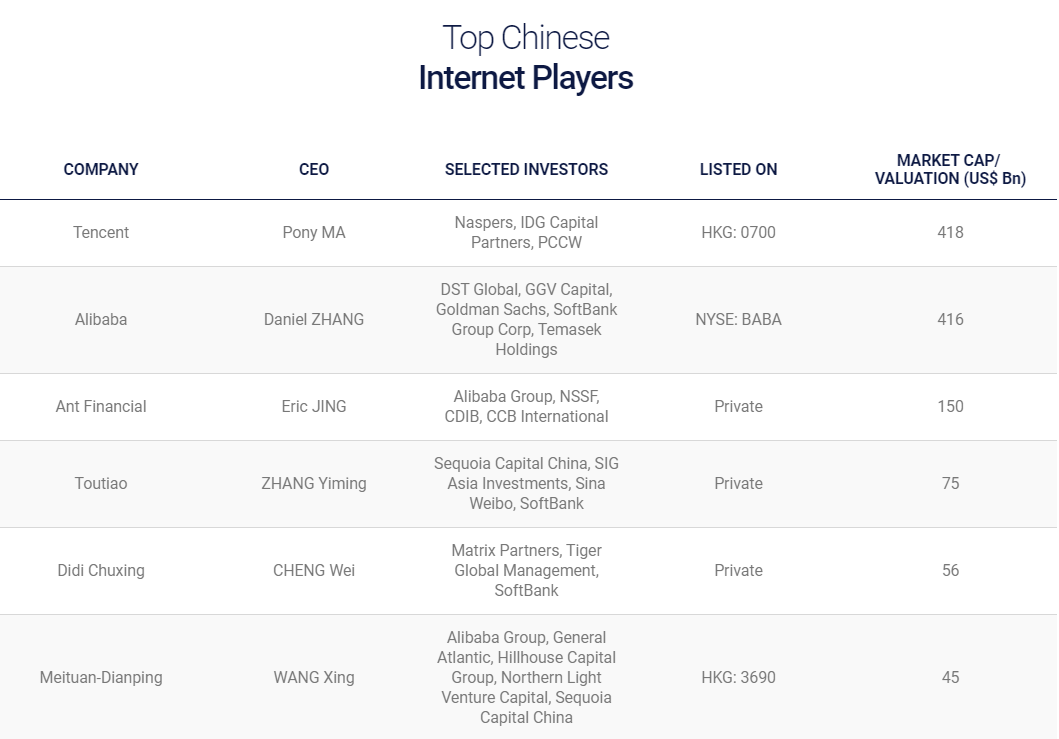Click the Top Chinese Internet Players title
The image size is (1059, 739).
click(526, 58)
